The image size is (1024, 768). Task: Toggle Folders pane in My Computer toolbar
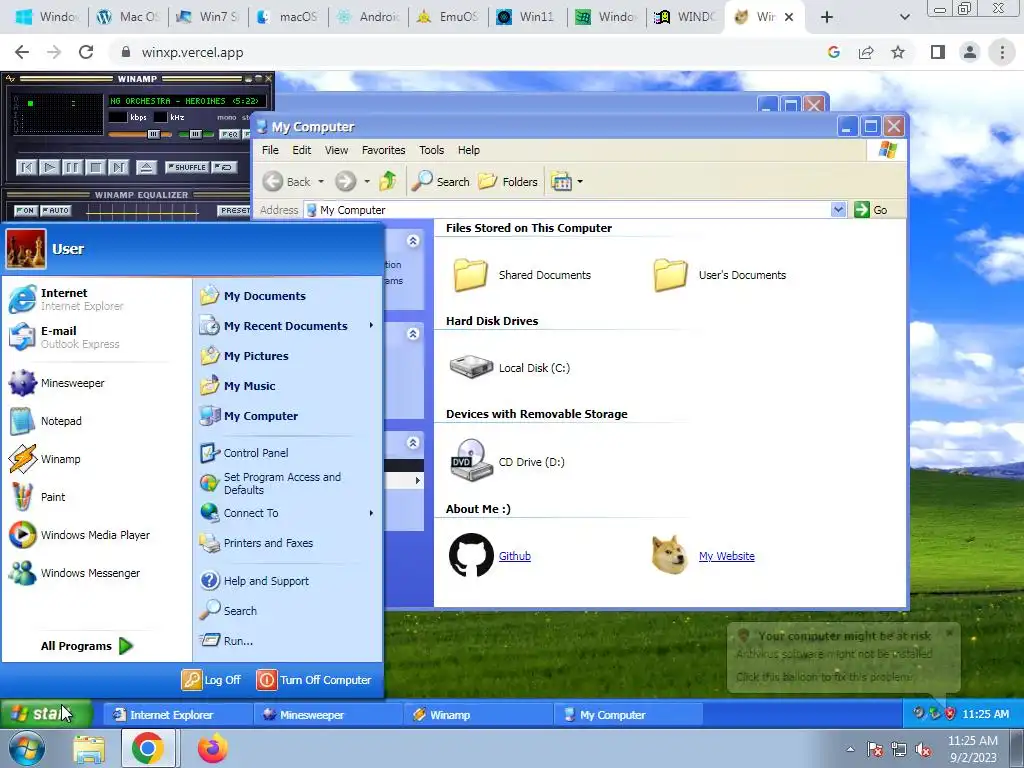(x=507, y=182)
